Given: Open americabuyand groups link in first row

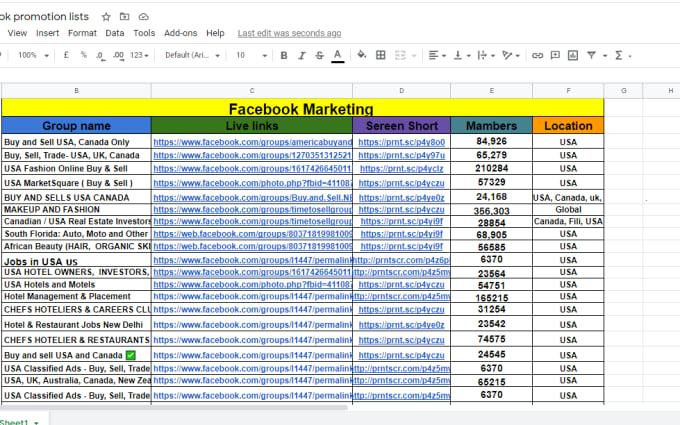Looking at the screenshot, I should [x=252, y=142].
